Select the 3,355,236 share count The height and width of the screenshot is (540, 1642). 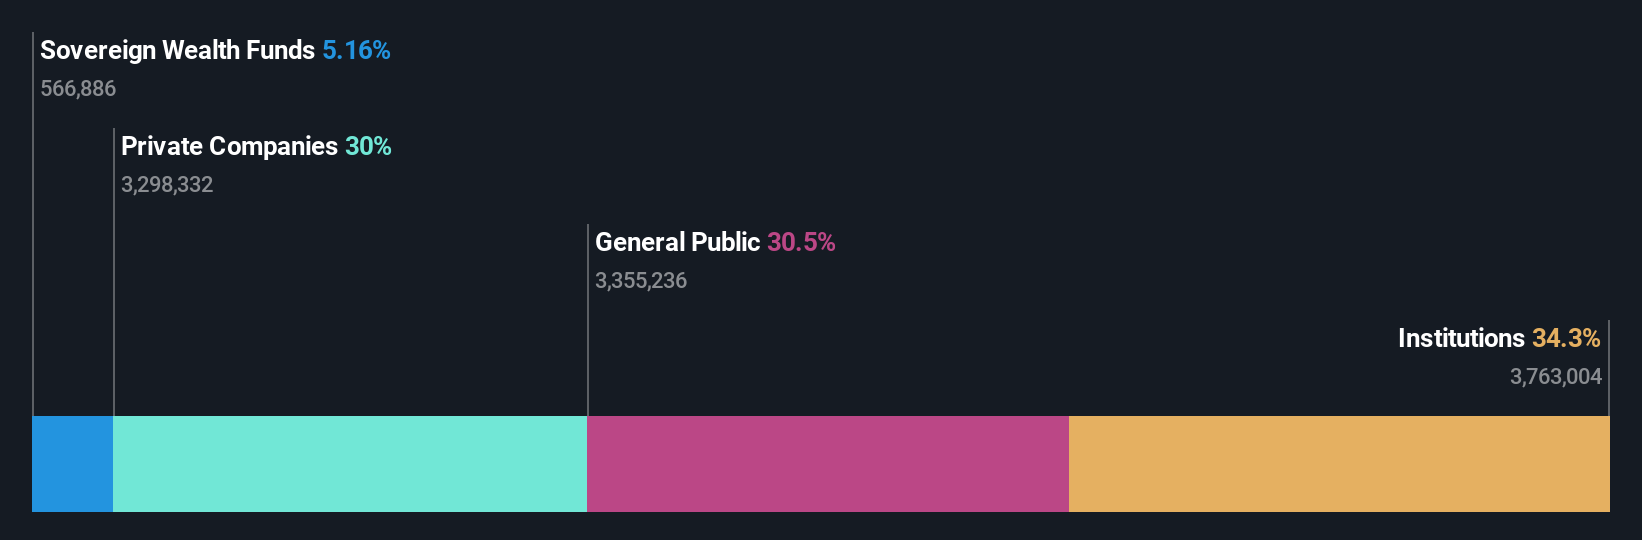pyautogui.click(x=641, y=281)
